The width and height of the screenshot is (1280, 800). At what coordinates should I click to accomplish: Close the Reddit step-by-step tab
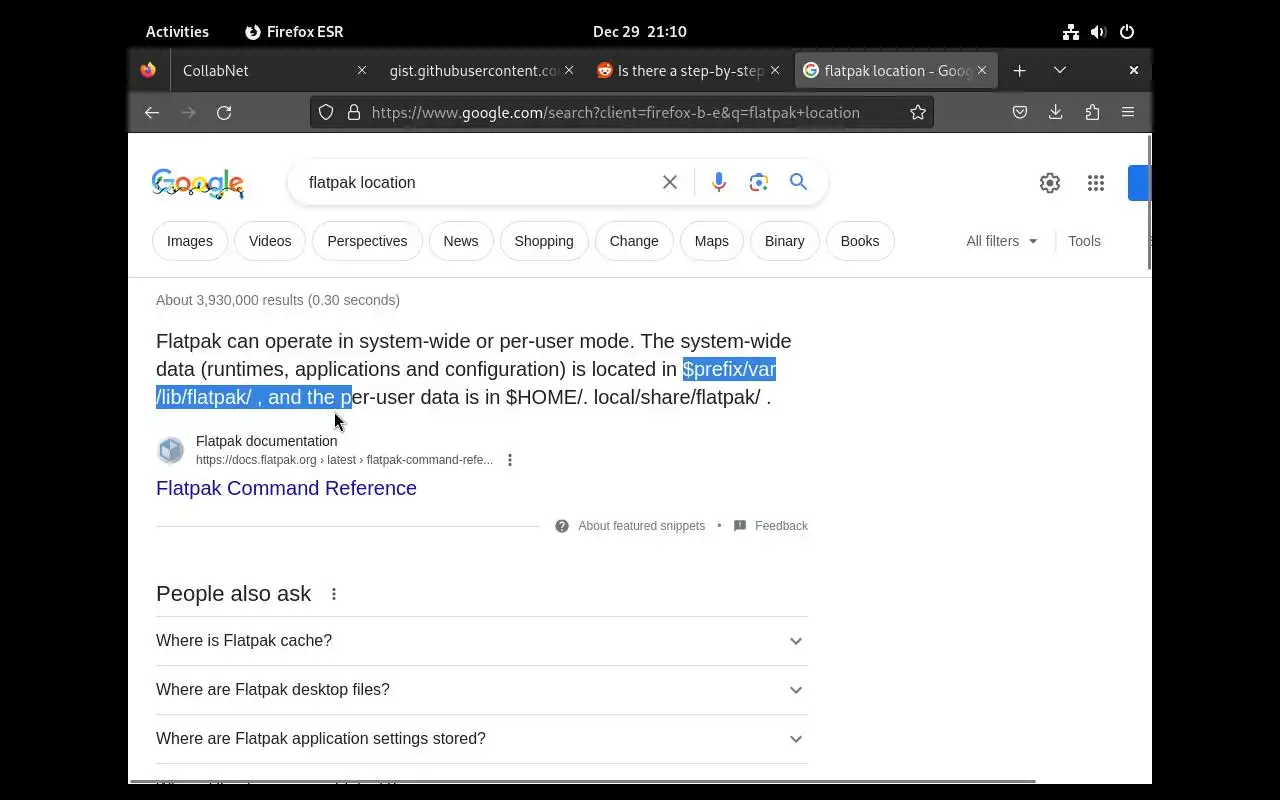tap(775, 70)
